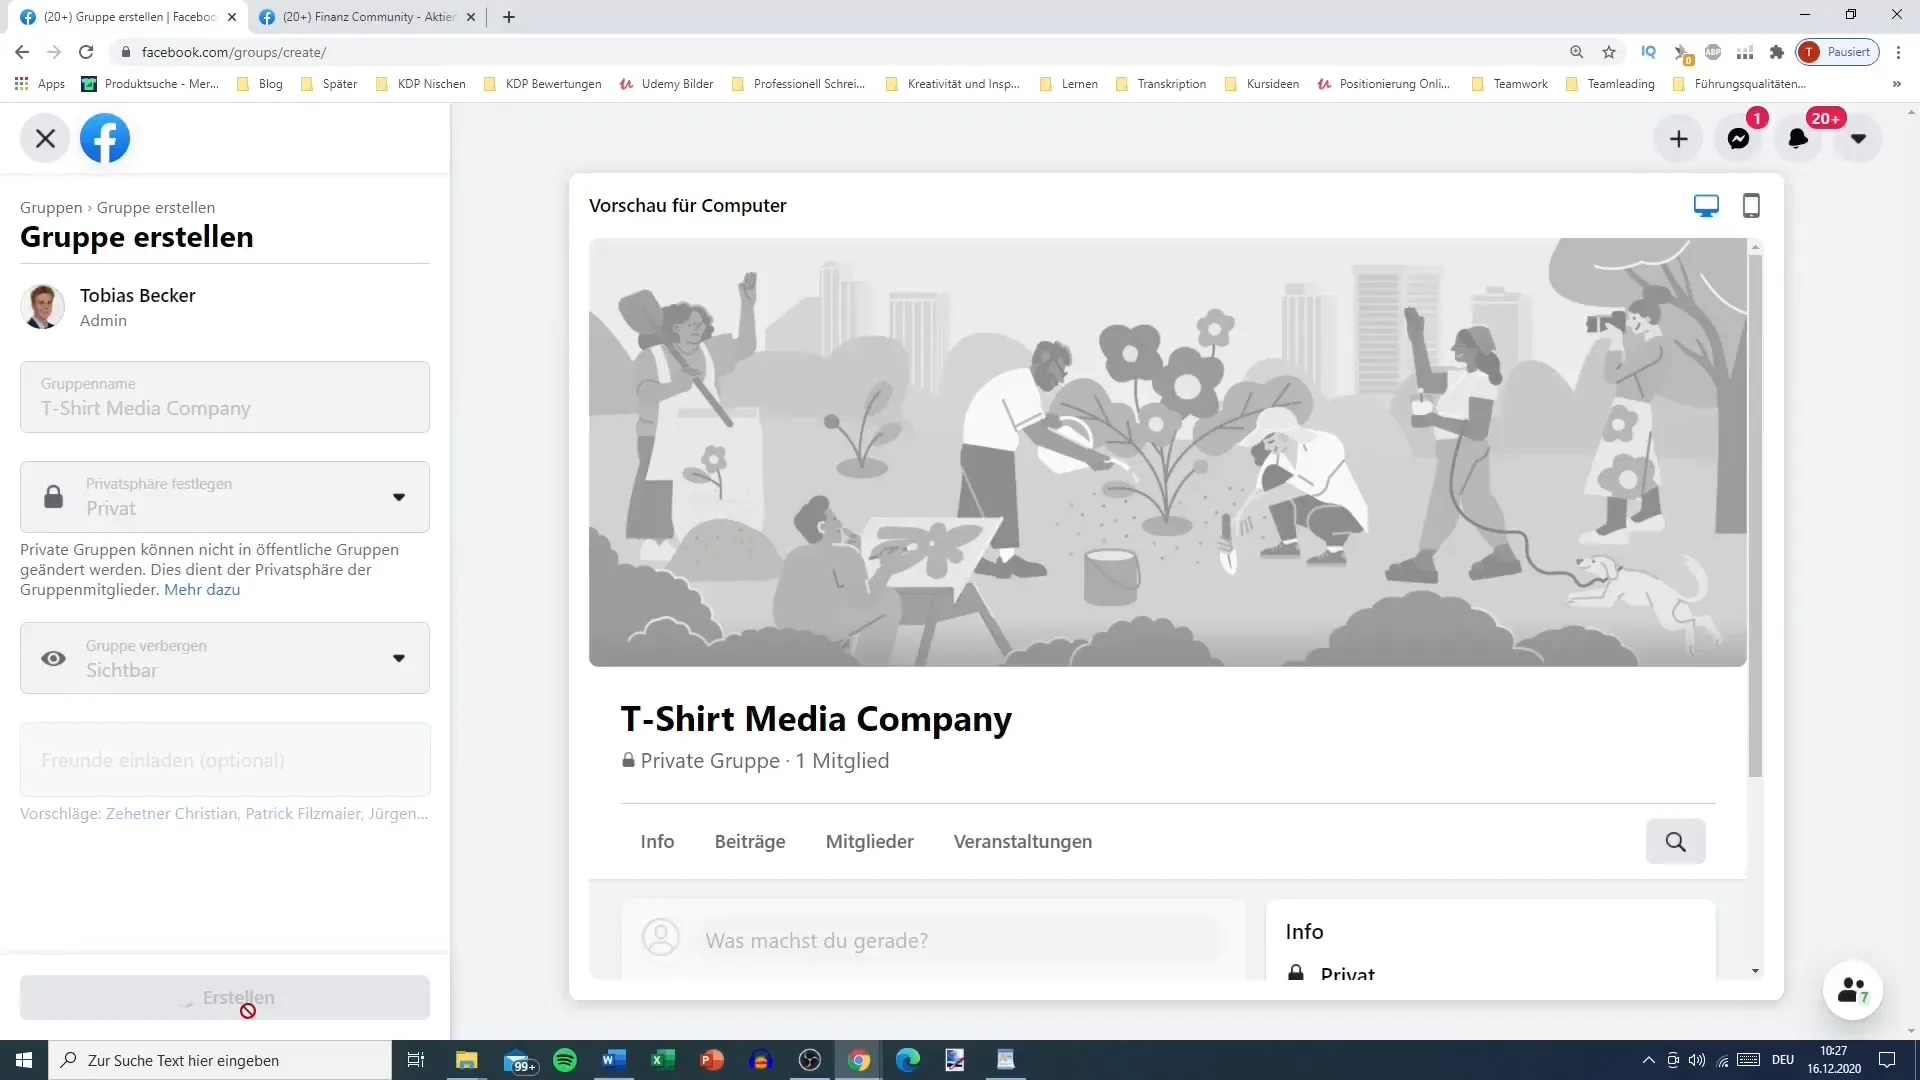Close the Gruppe erstellen browser tab

[x=232, y=17]
